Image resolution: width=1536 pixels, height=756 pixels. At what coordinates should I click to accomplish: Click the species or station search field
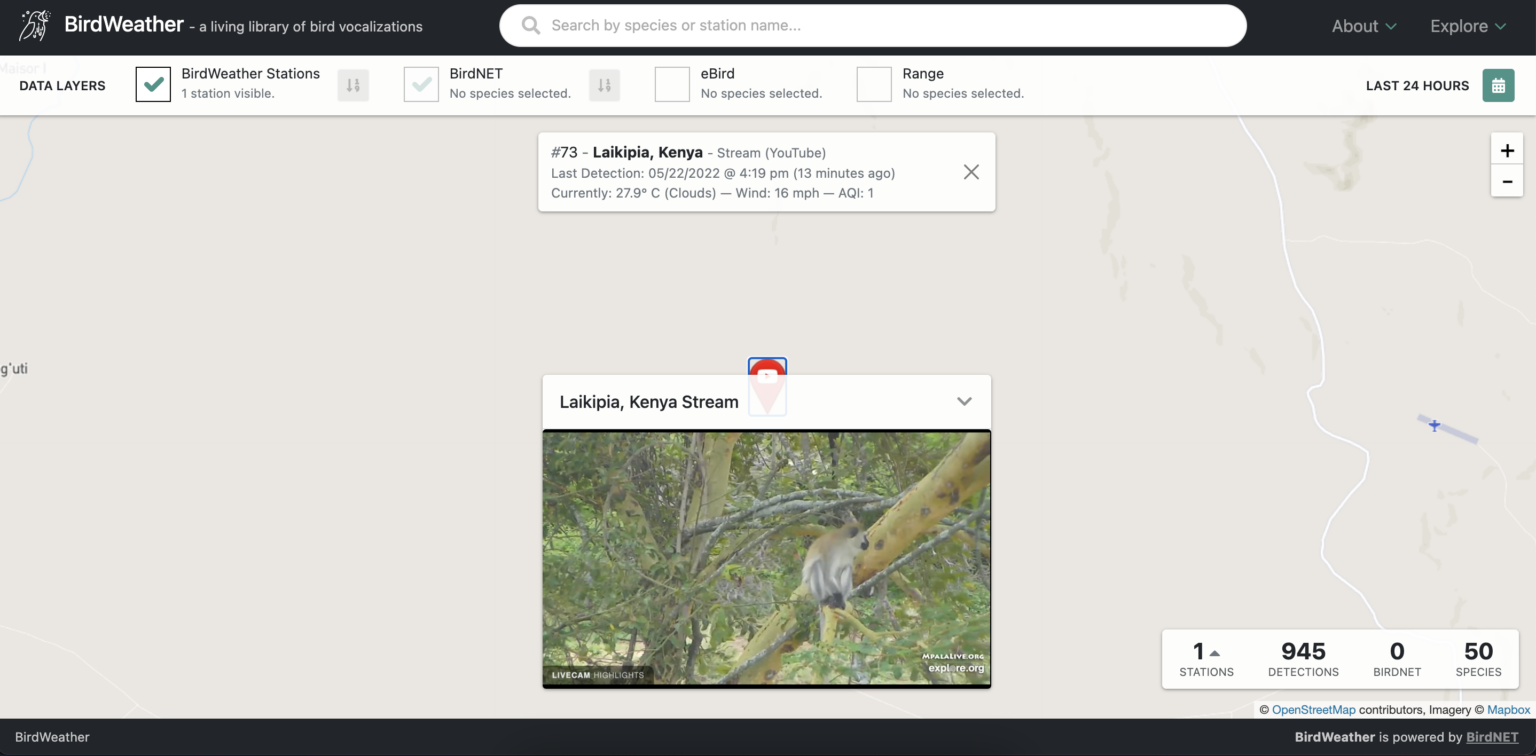point(872,26)
